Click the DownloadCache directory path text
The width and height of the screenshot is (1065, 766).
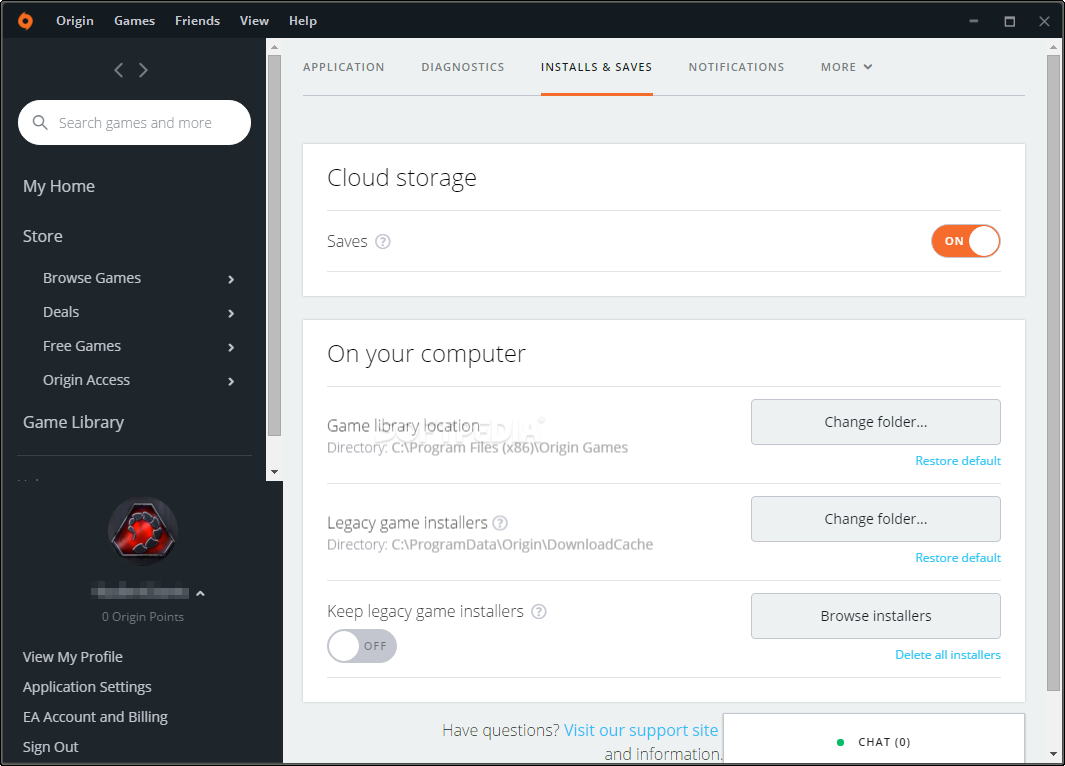522,545
